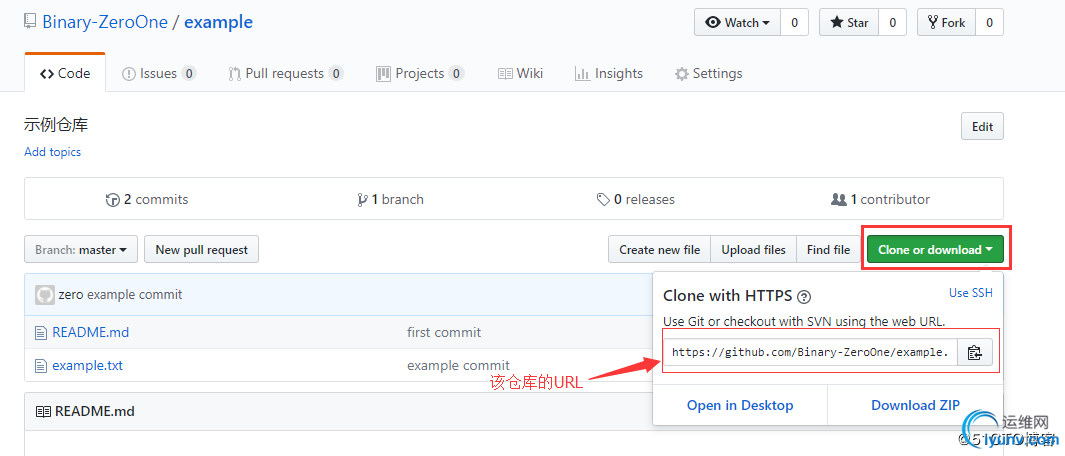Image resolution: width=1065 pixels, height=456 pixels.
Task: Open the 2 commits history
Action: coord(147,199)
